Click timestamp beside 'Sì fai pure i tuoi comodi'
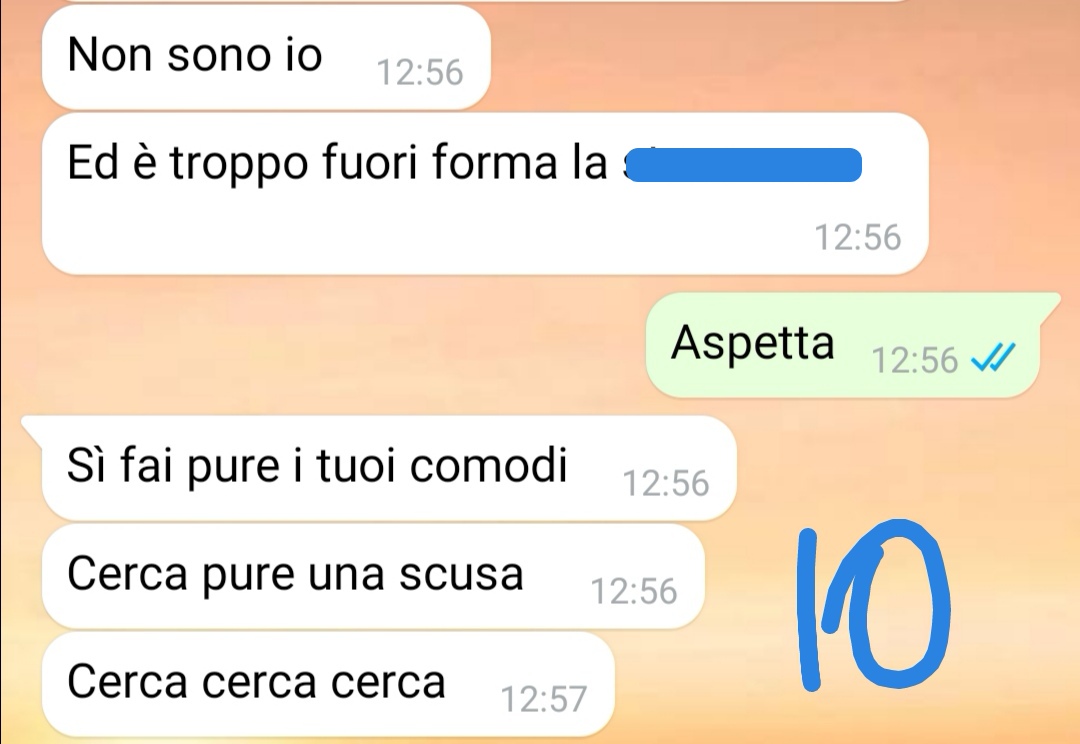Viewport: 1080px width, 744px height. (665, 483)
